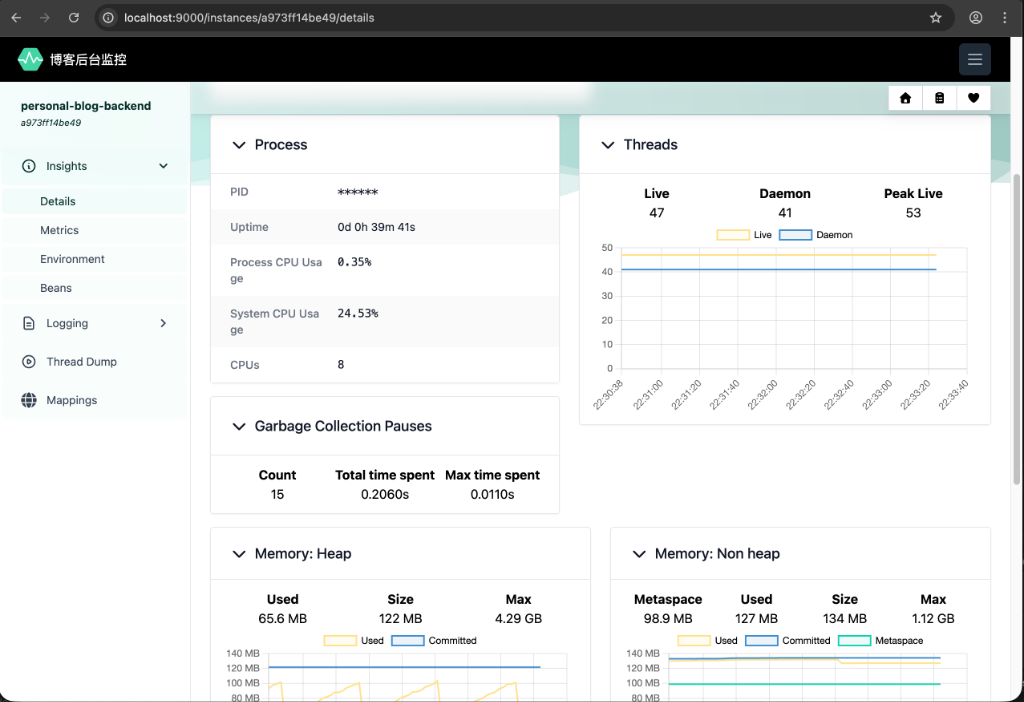The height and width of the screenshot is (702, 1024).
Task: Collapse the Process panel
Action: pos(239,145)
